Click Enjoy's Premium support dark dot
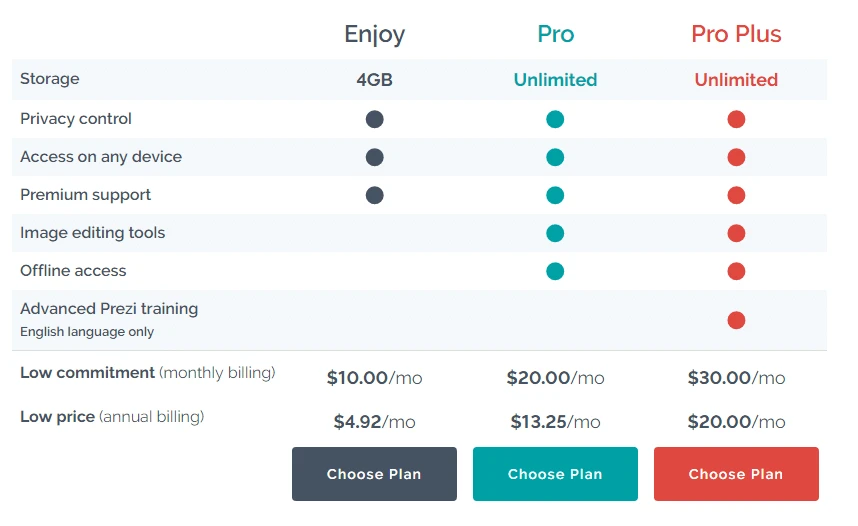Image resolution: width=858 pixels, height=526 pixels. (x=375, y=195)
